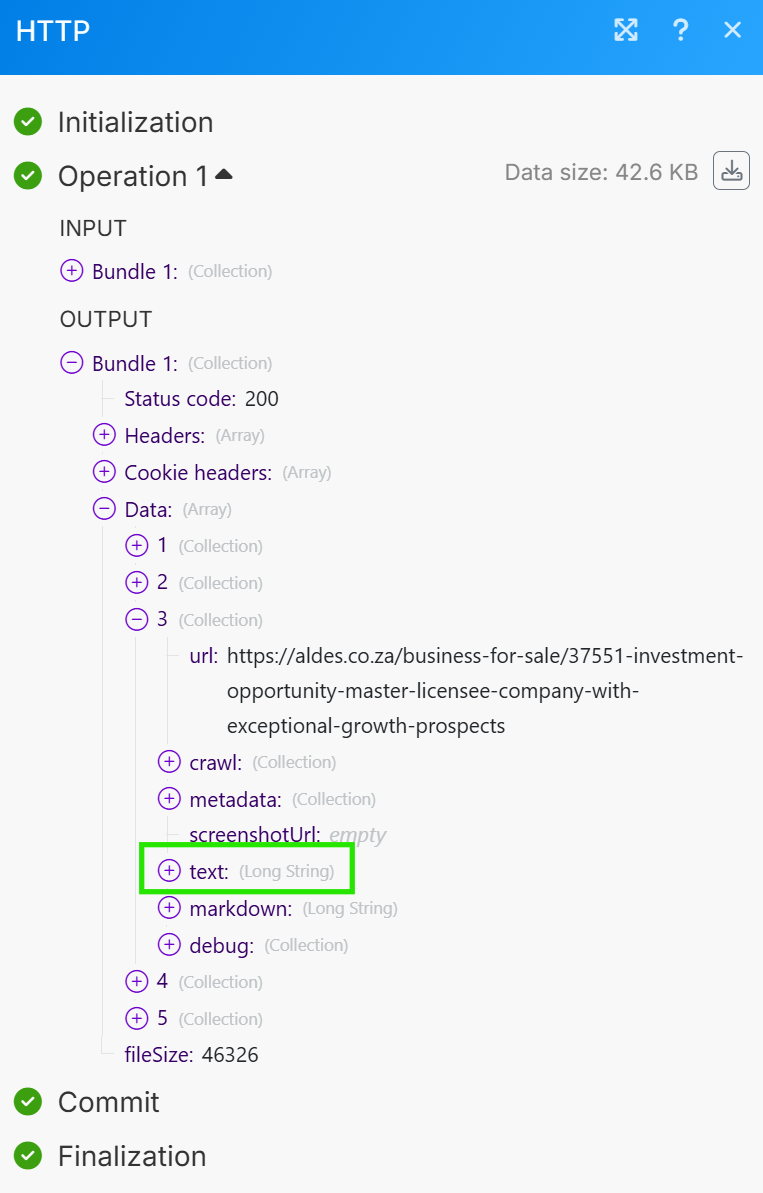Click the Finalization green check icon
763x1193 pixels.
(28, 1156)
